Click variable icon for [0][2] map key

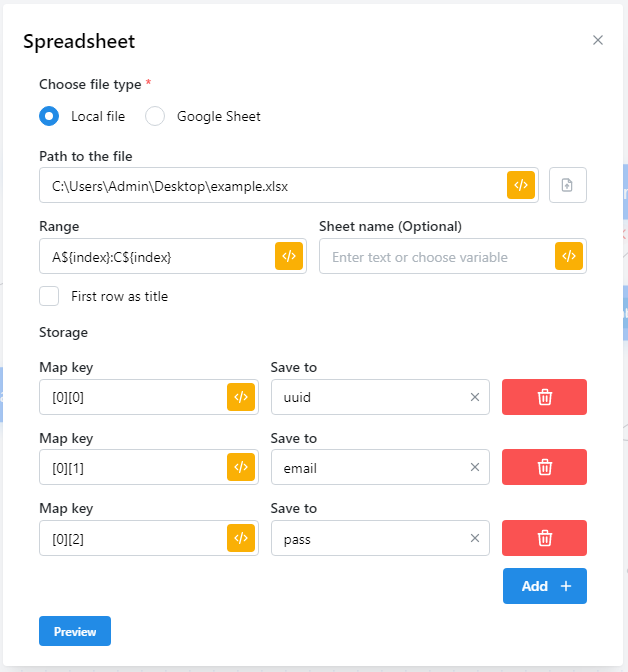coord(241,538)
